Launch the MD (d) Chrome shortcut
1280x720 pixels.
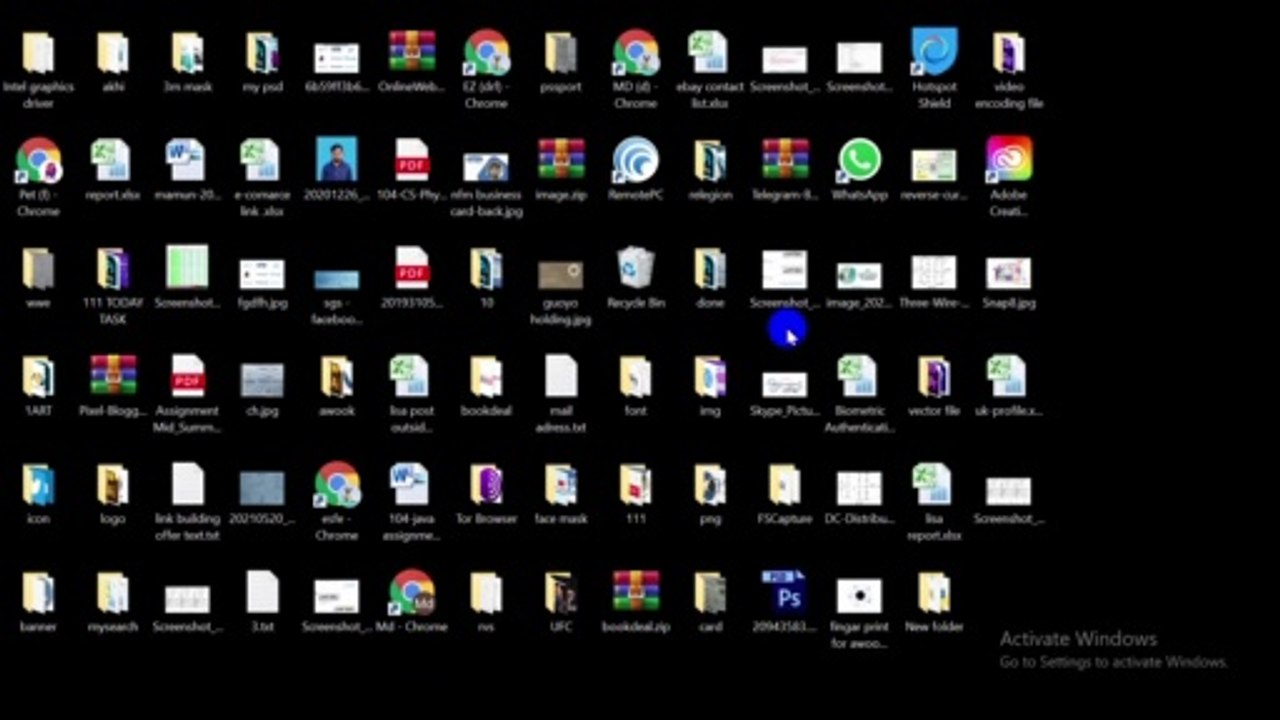point(635,53)
